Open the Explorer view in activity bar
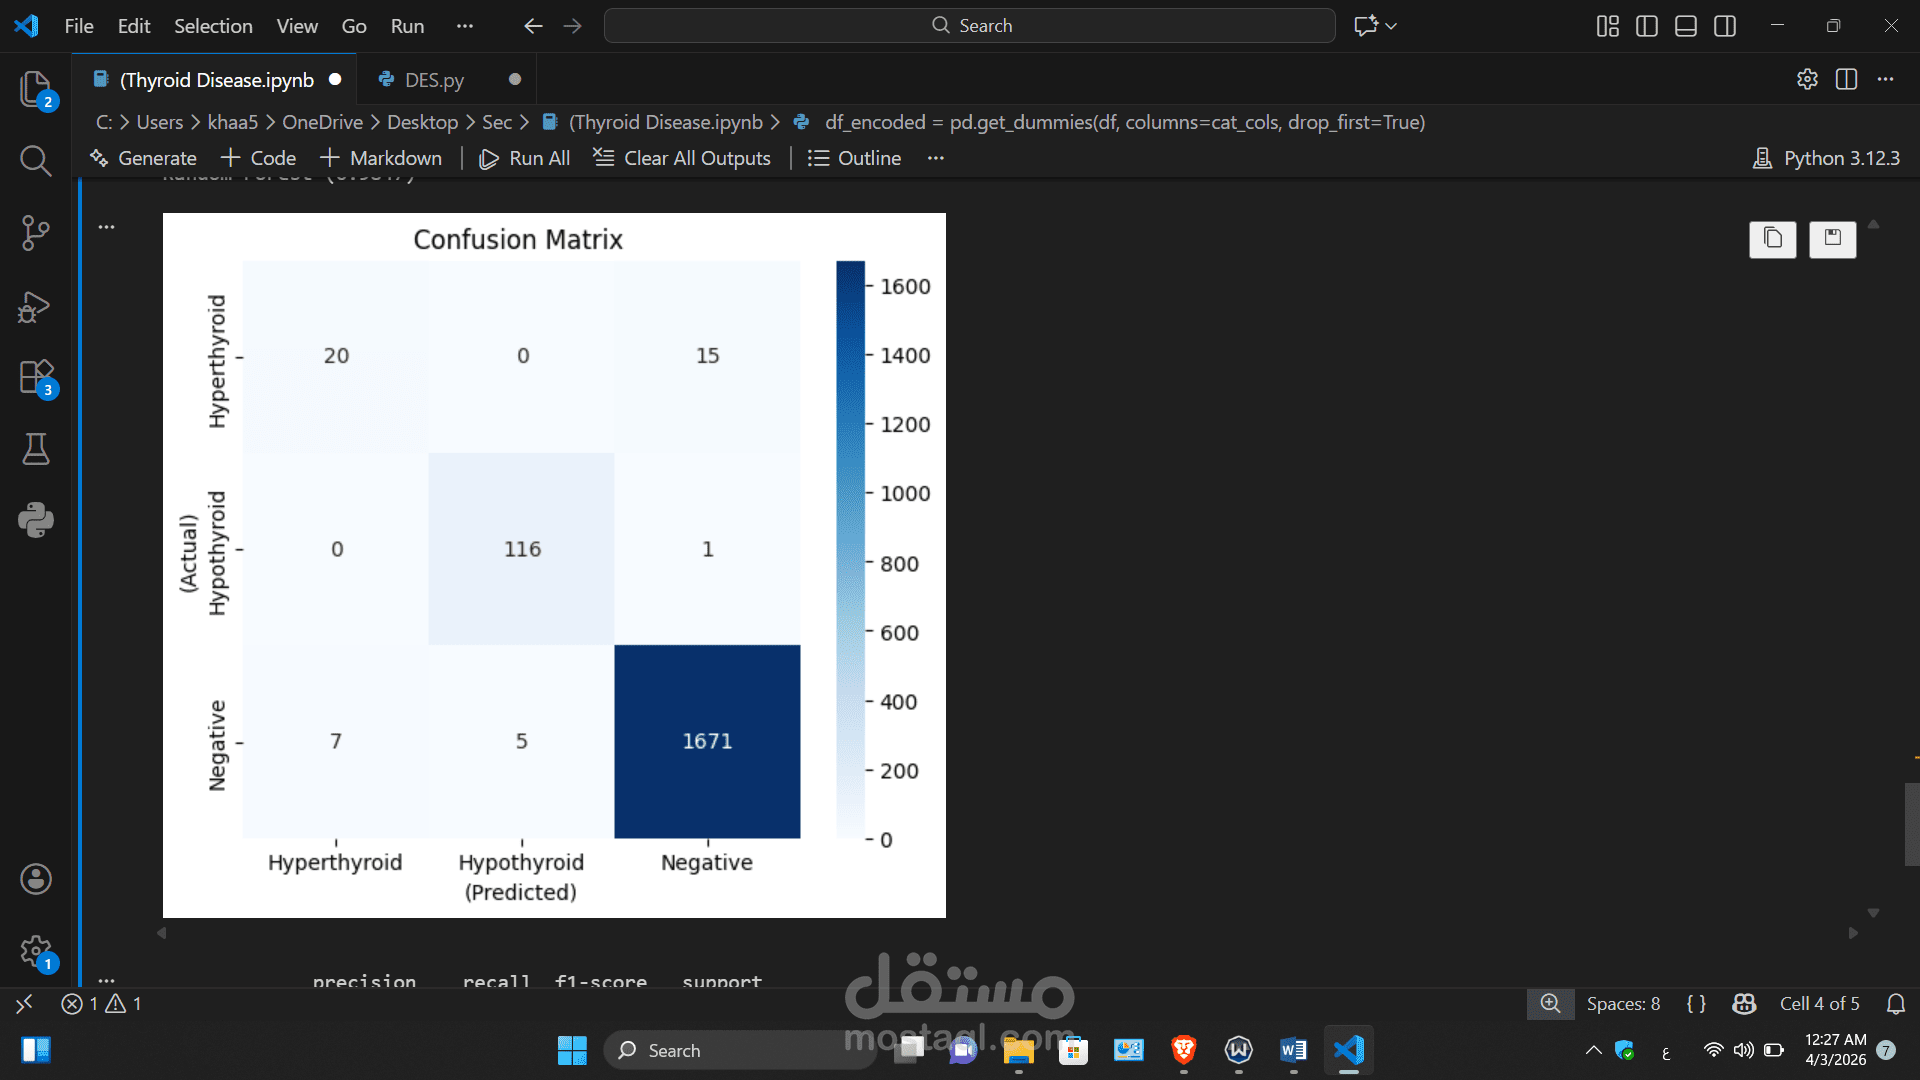This screenshot has width=1920, height=1080. pos(36,90)
